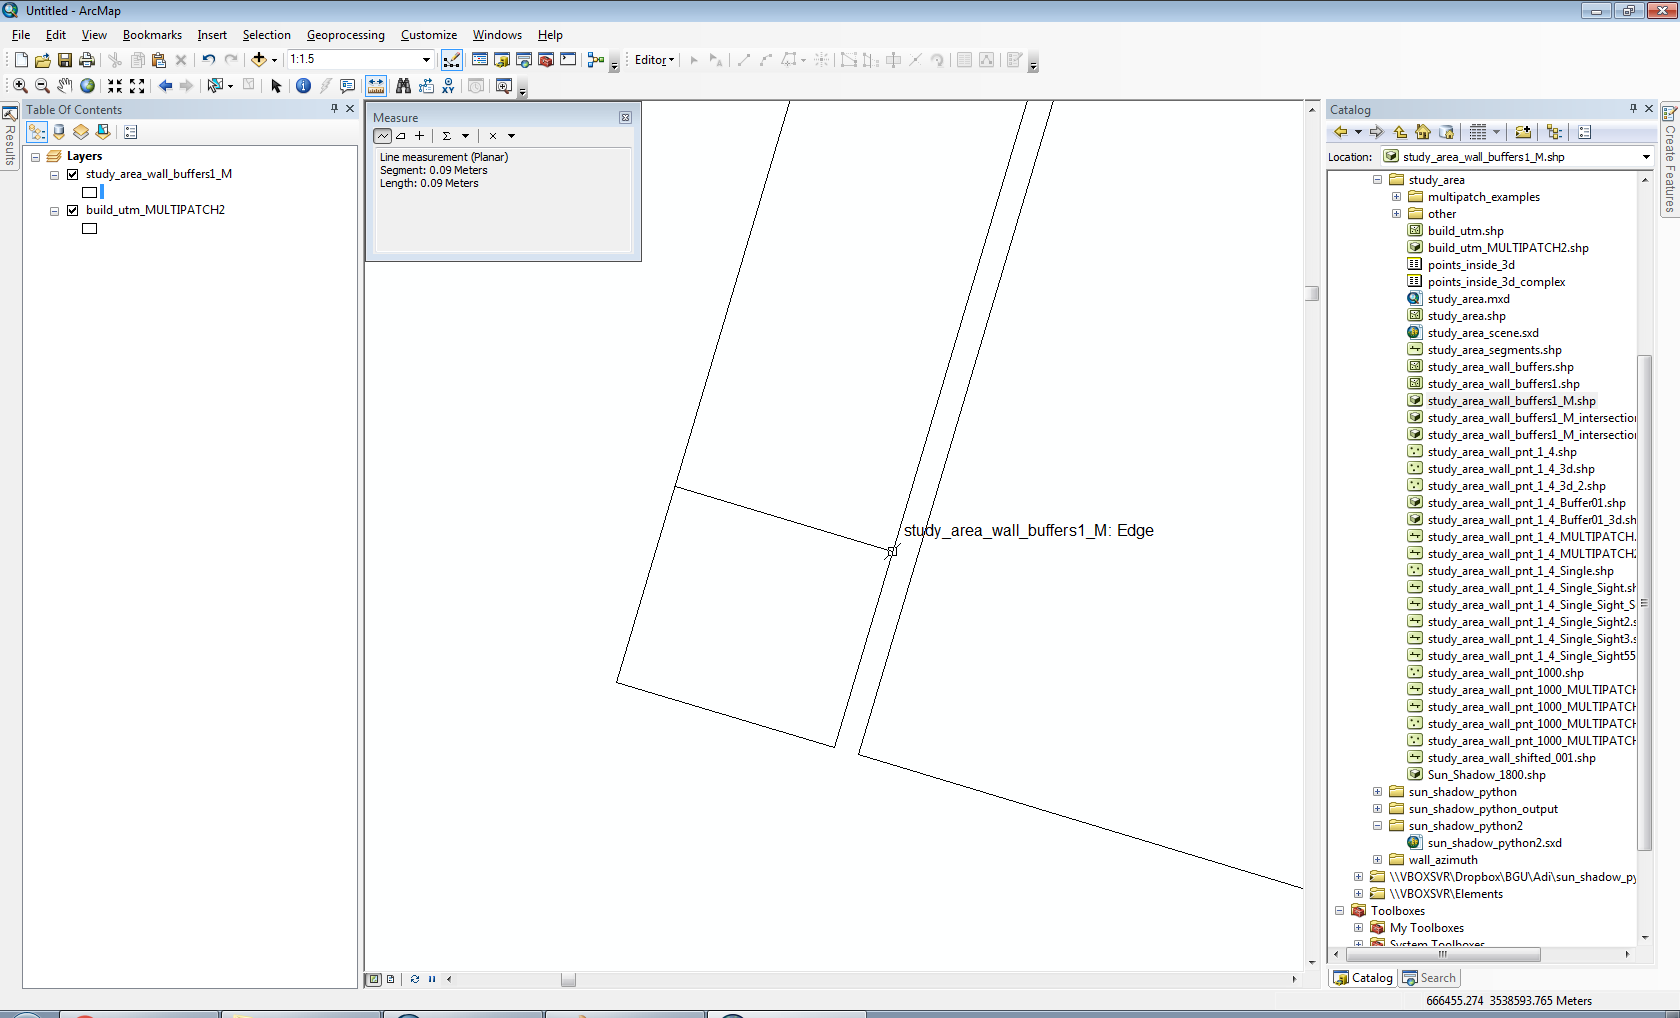This screenshot has width=1680, height=1018.
Task: Open the Python window icon
Action: pyautogui.click(x=568, y=60)
